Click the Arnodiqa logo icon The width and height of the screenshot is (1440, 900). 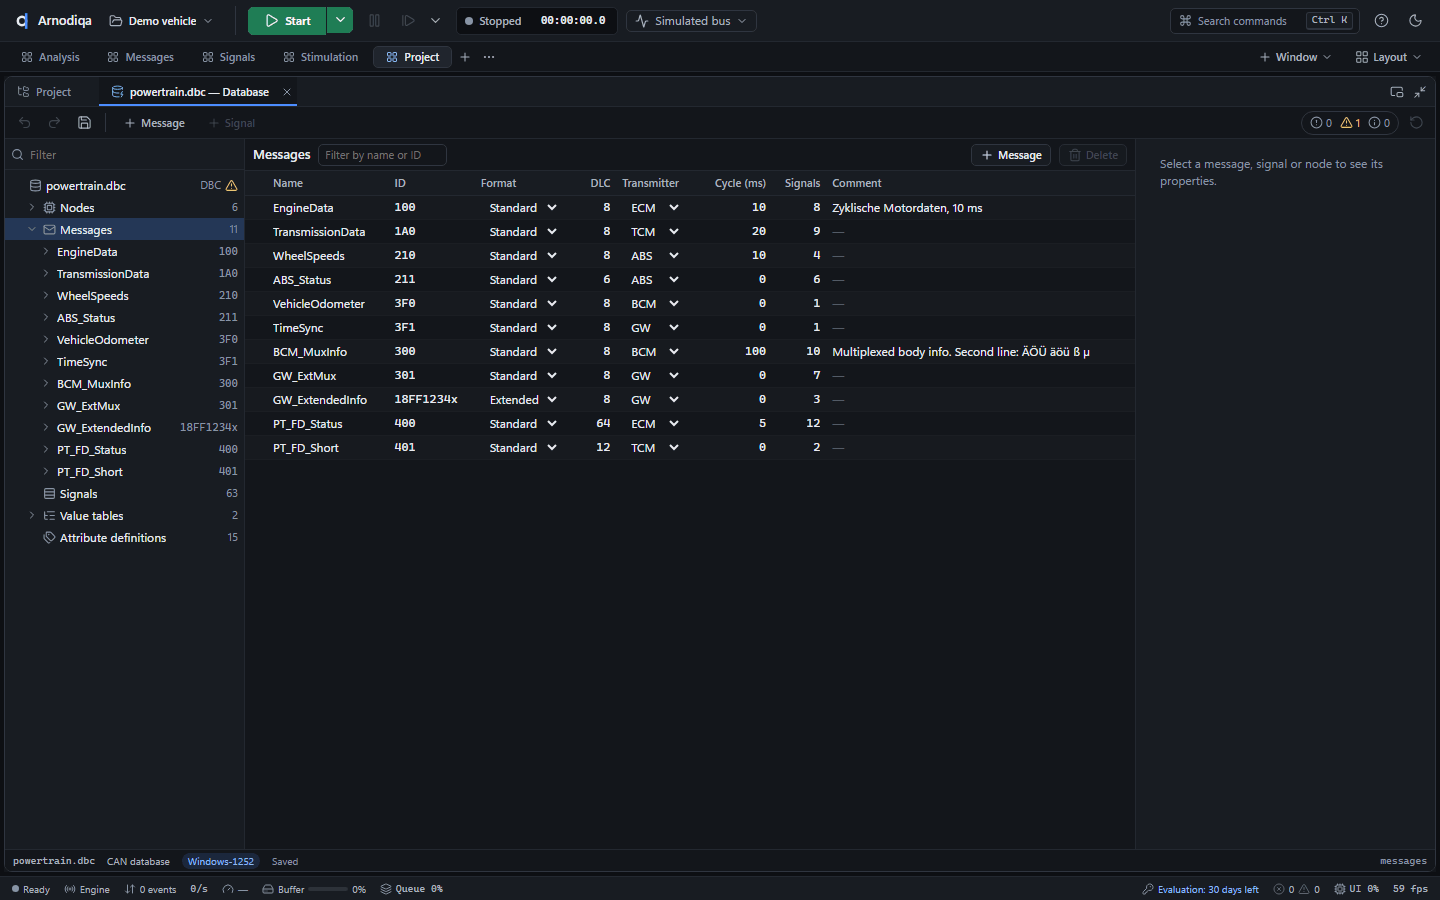point(22,21)
